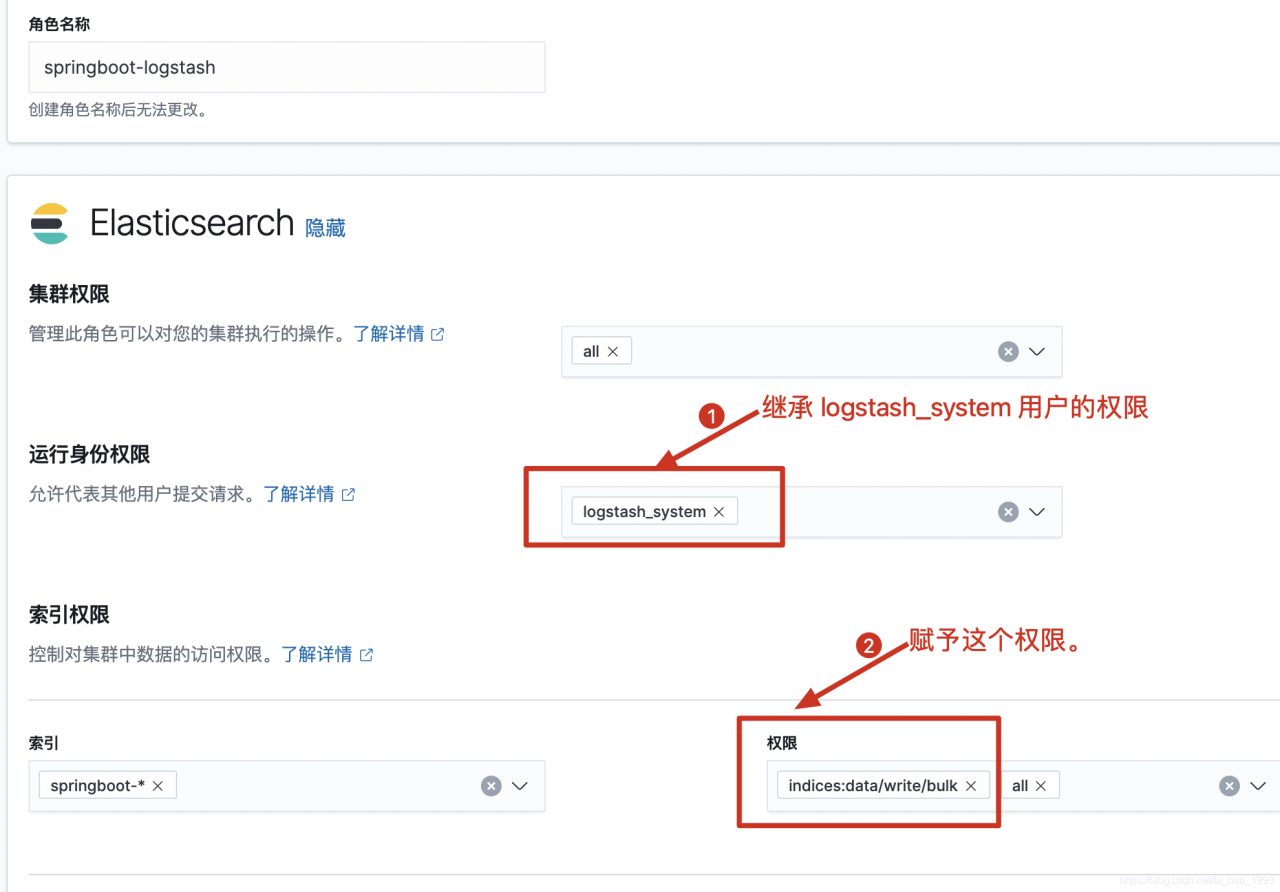Clear all cluster privileges with the circle-x icon
This screenshot has width=1280, height=892.
tap(1008, 351)
